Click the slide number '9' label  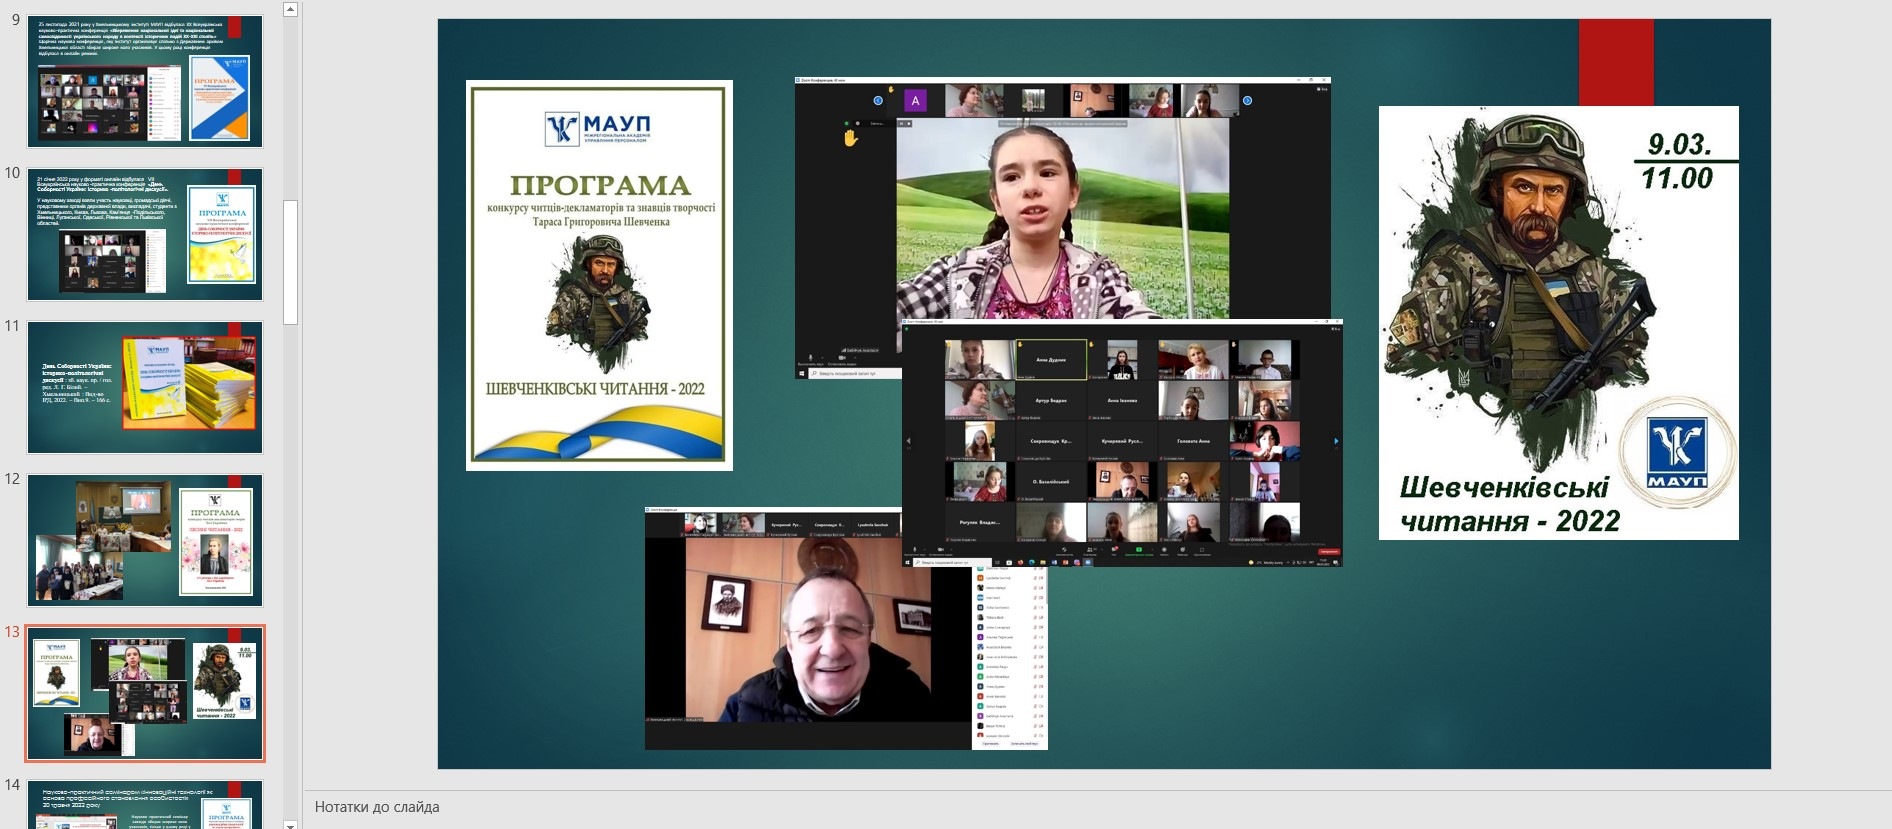tap(15, 20)
